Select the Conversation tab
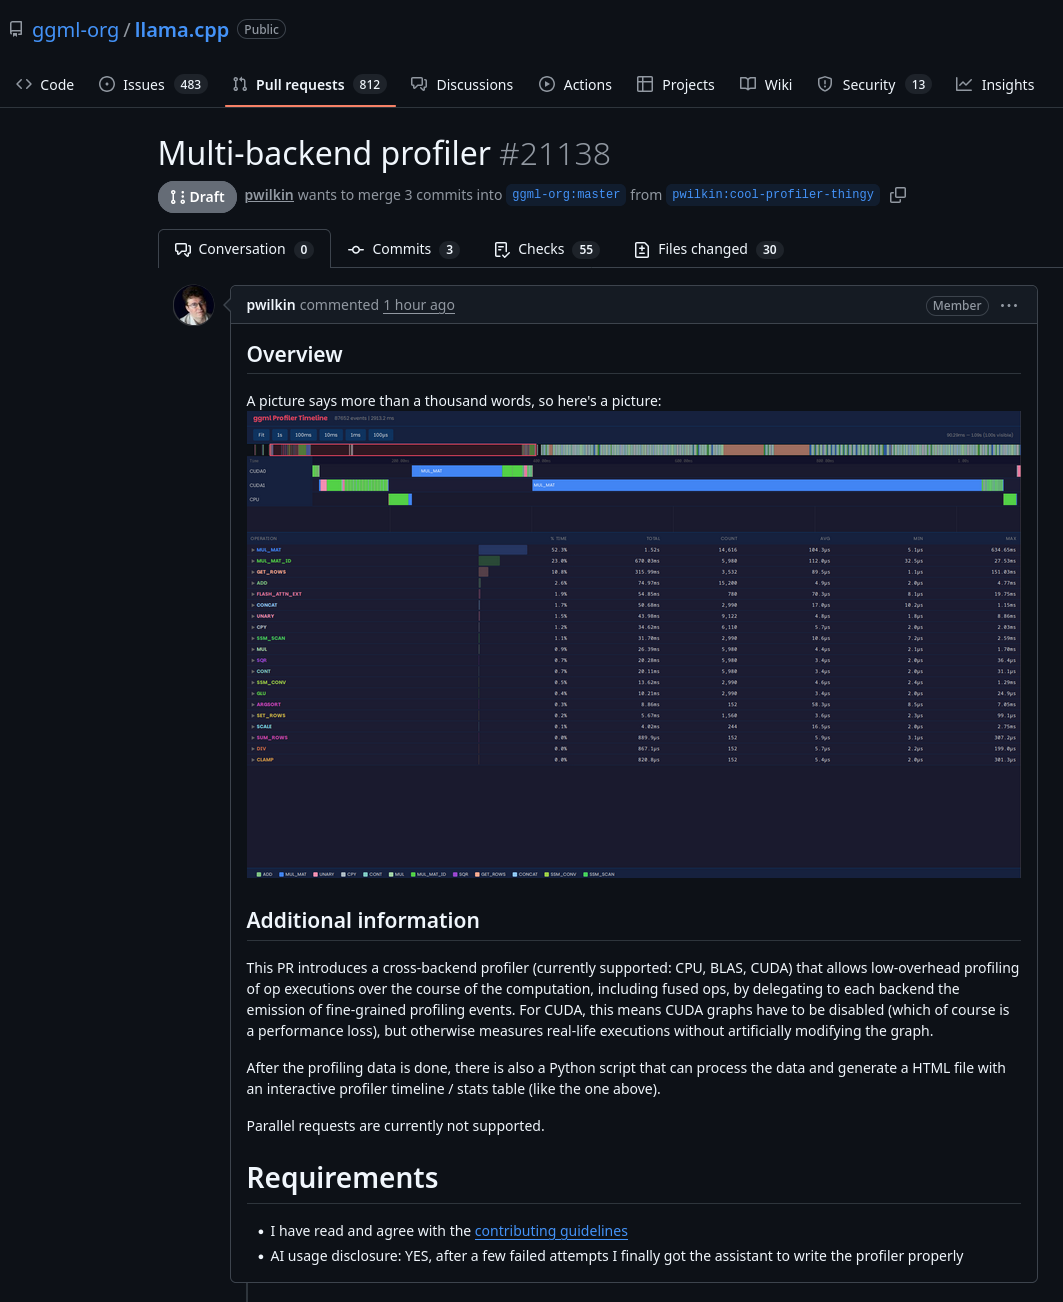Viewport: 1063px width, 1302px height. pos(244,249)
